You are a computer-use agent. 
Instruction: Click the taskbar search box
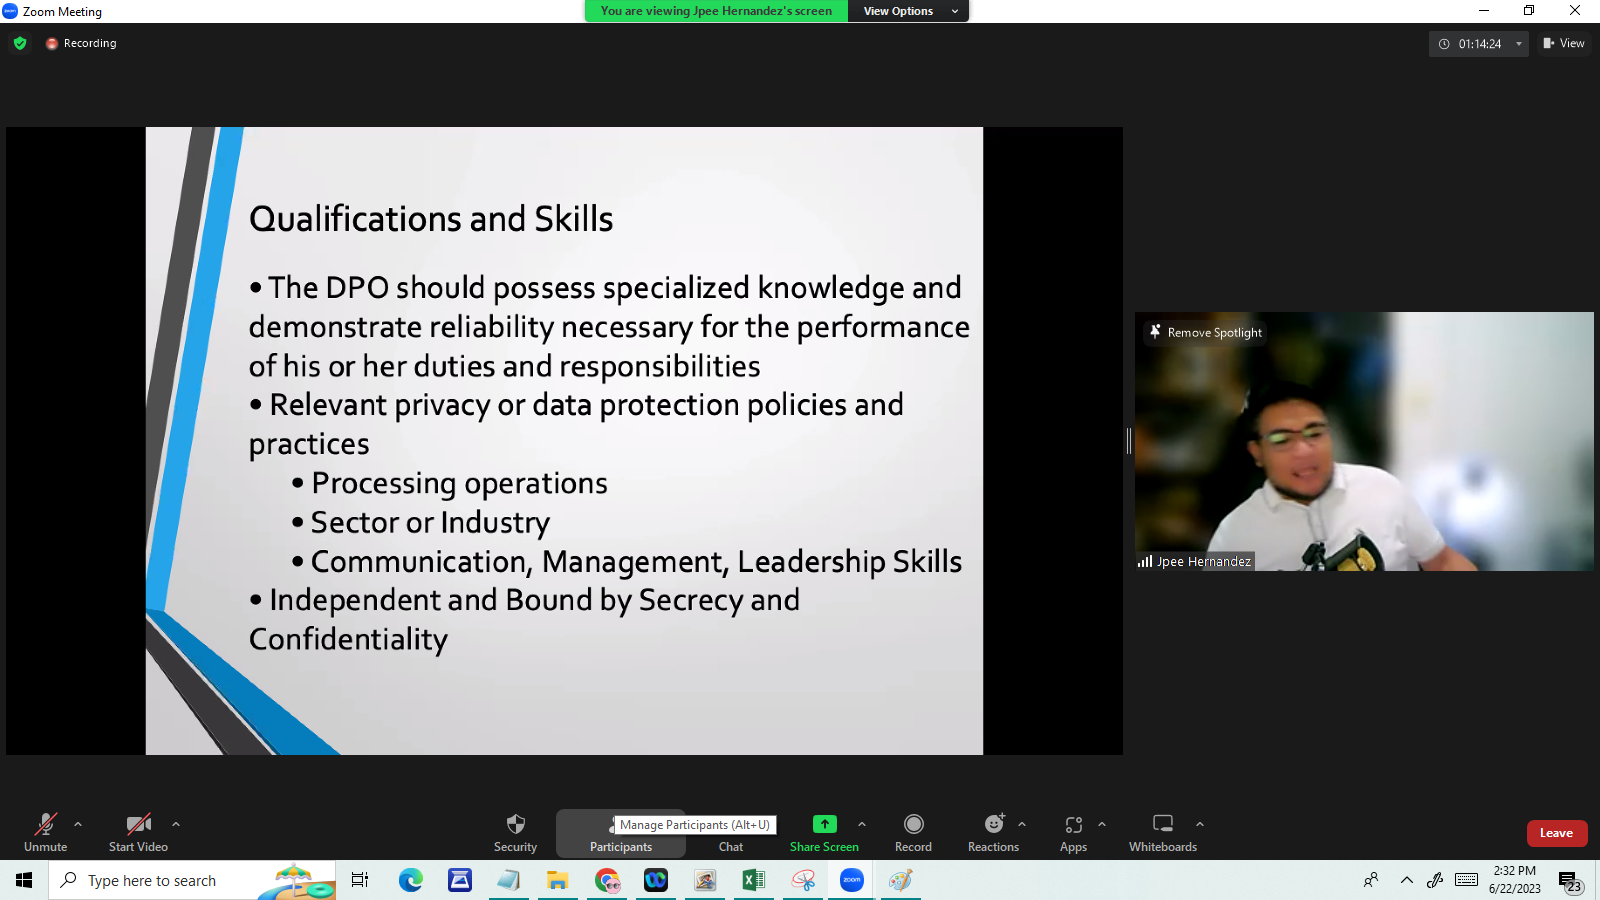point(192,880)
